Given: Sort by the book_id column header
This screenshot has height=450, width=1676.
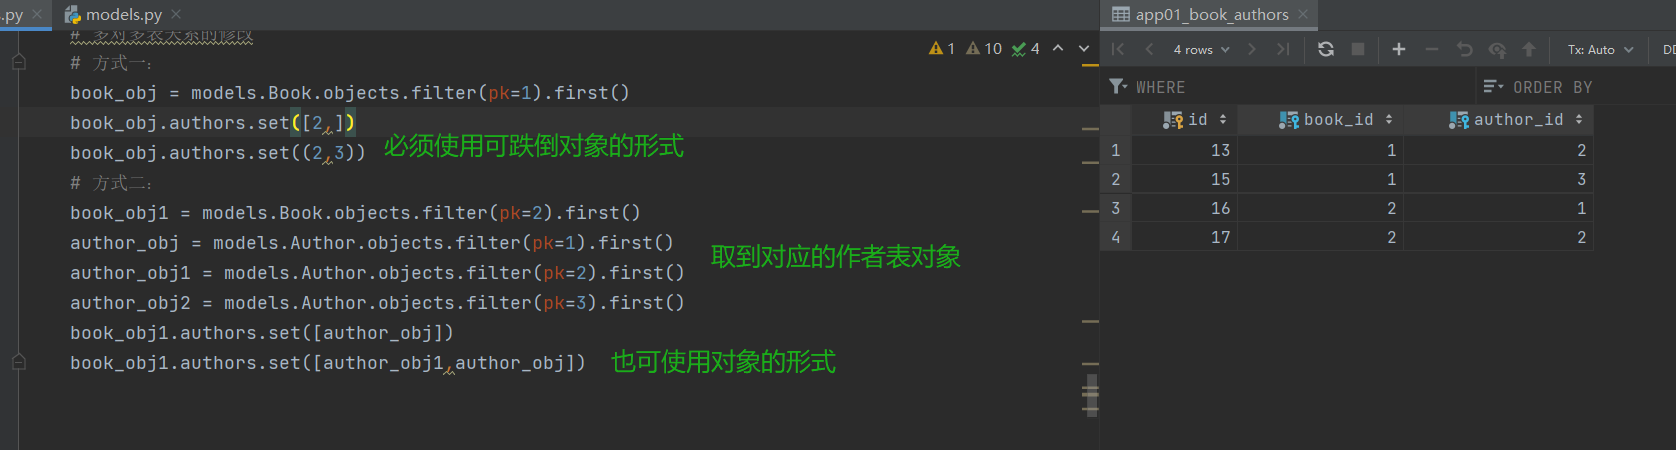Looking at the screenshot, I should pos(1337,120).
